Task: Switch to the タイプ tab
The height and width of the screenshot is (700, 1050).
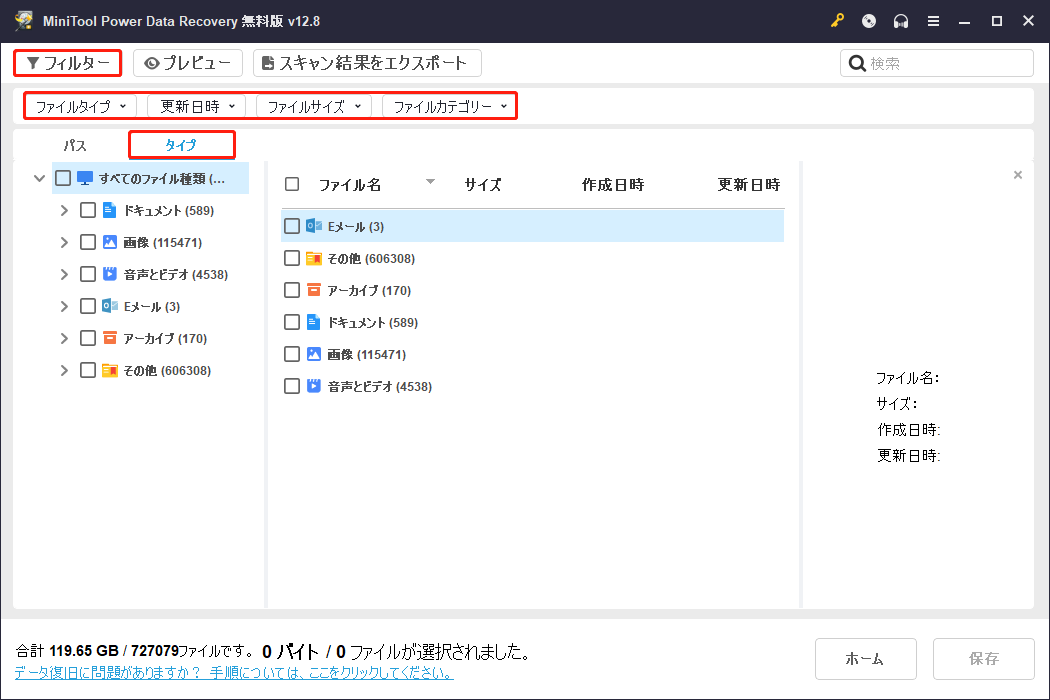Action: coord(181,145)
